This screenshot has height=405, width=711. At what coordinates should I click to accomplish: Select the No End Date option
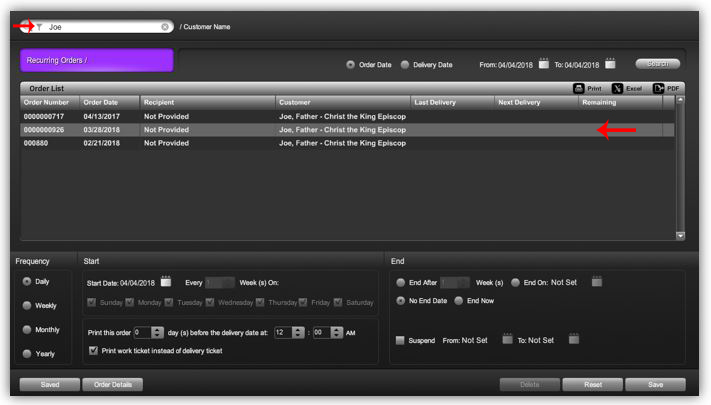(x=400, y=301)
